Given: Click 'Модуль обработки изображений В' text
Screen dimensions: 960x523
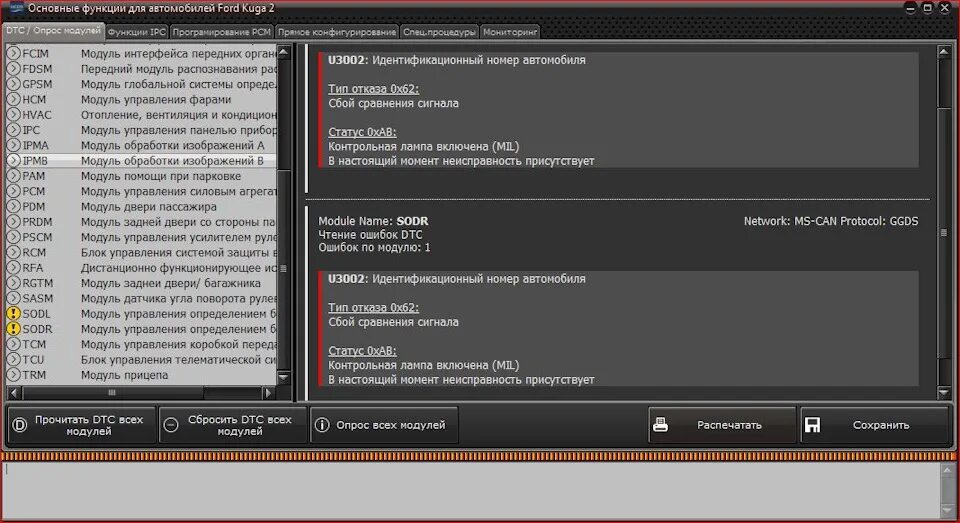Looking at the screenshot, I should point(172,160).
